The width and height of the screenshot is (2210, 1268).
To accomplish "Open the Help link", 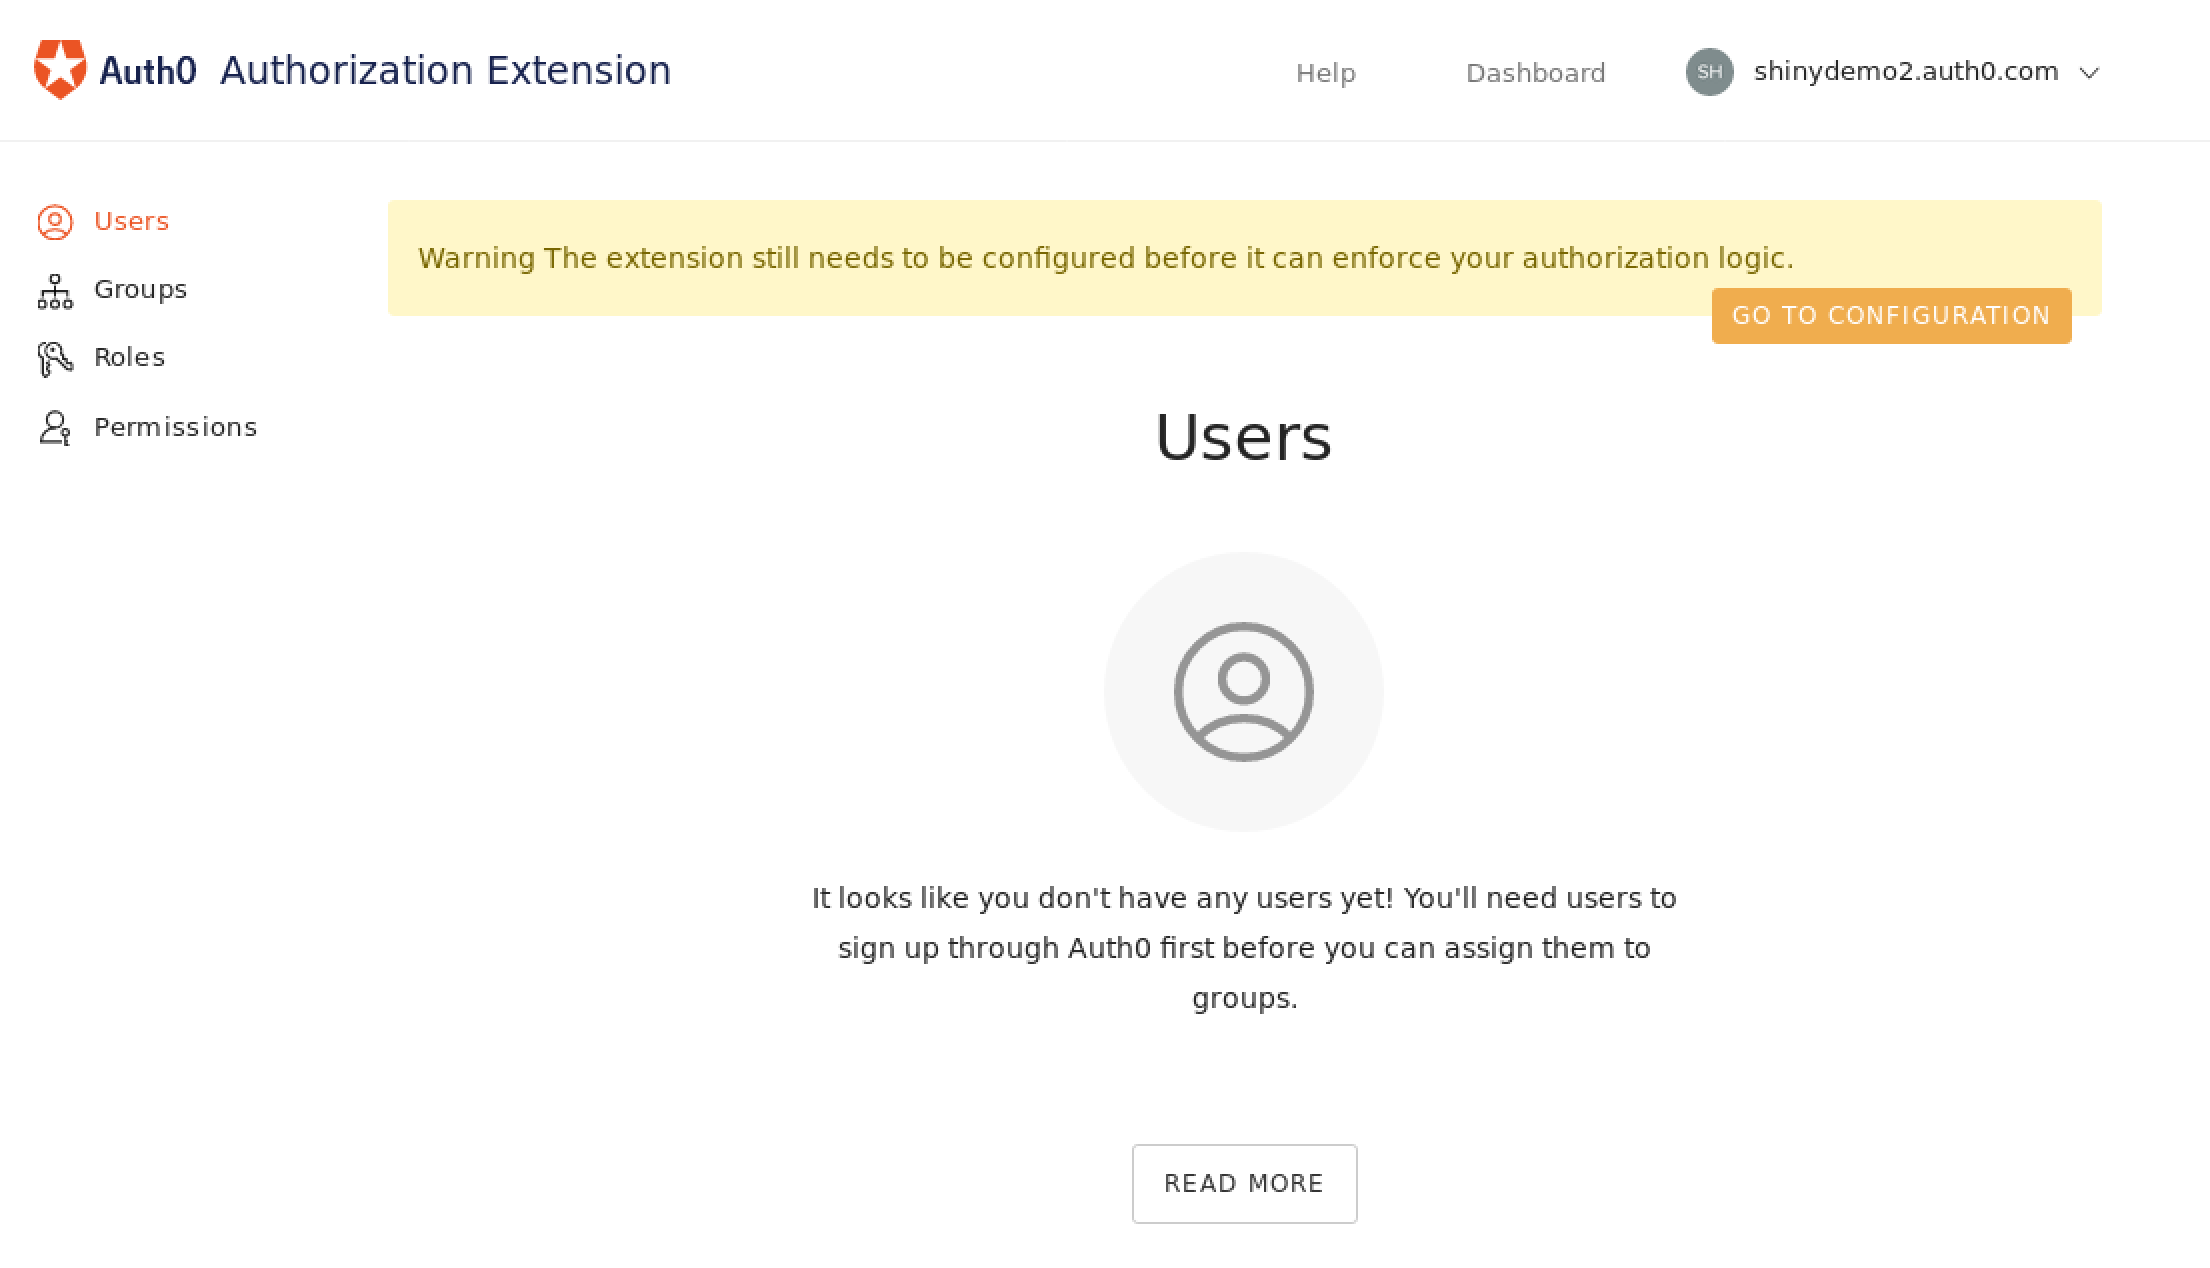I will 1325,73.
